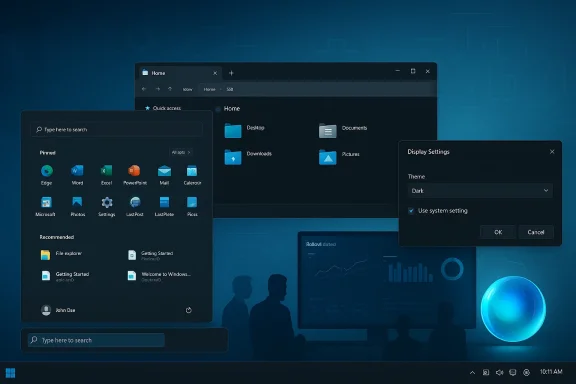Add a new Explorer tab
Viewport: 576px width, 384px height.
coord(231,73)
